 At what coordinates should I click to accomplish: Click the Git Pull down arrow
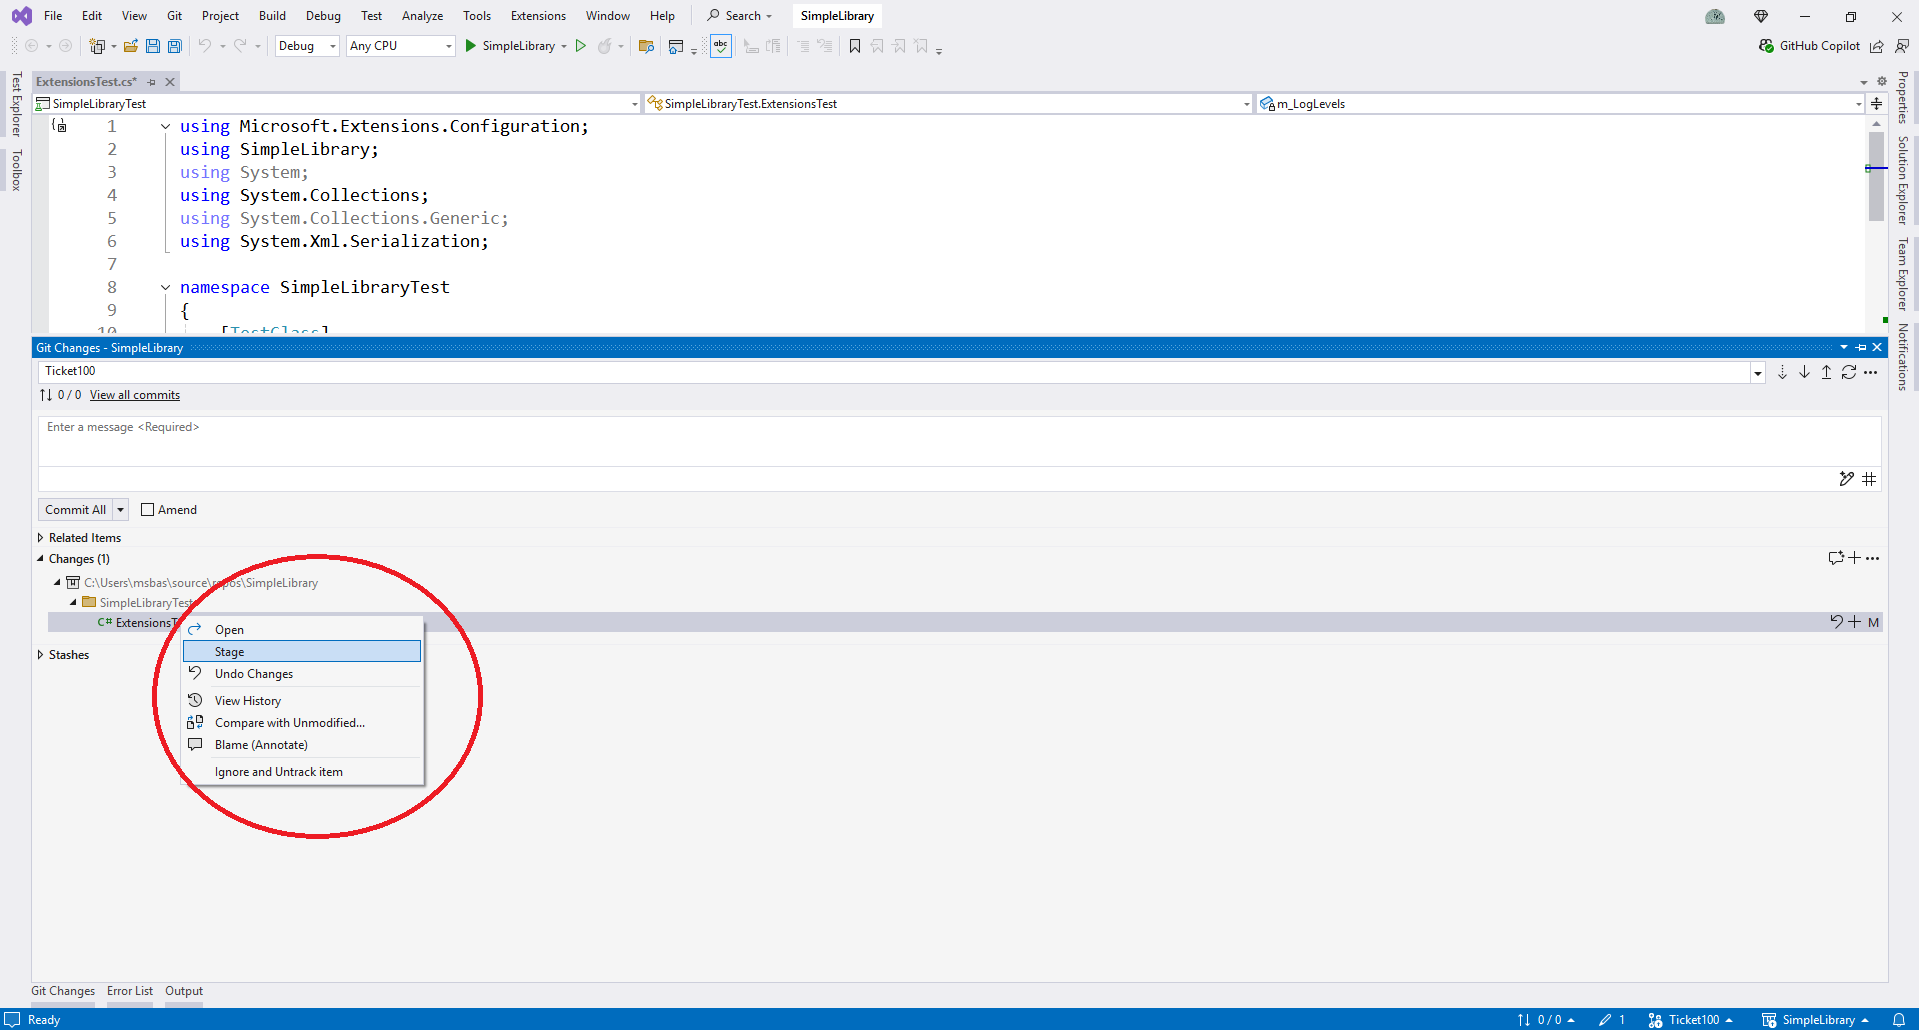[1804, 372]
